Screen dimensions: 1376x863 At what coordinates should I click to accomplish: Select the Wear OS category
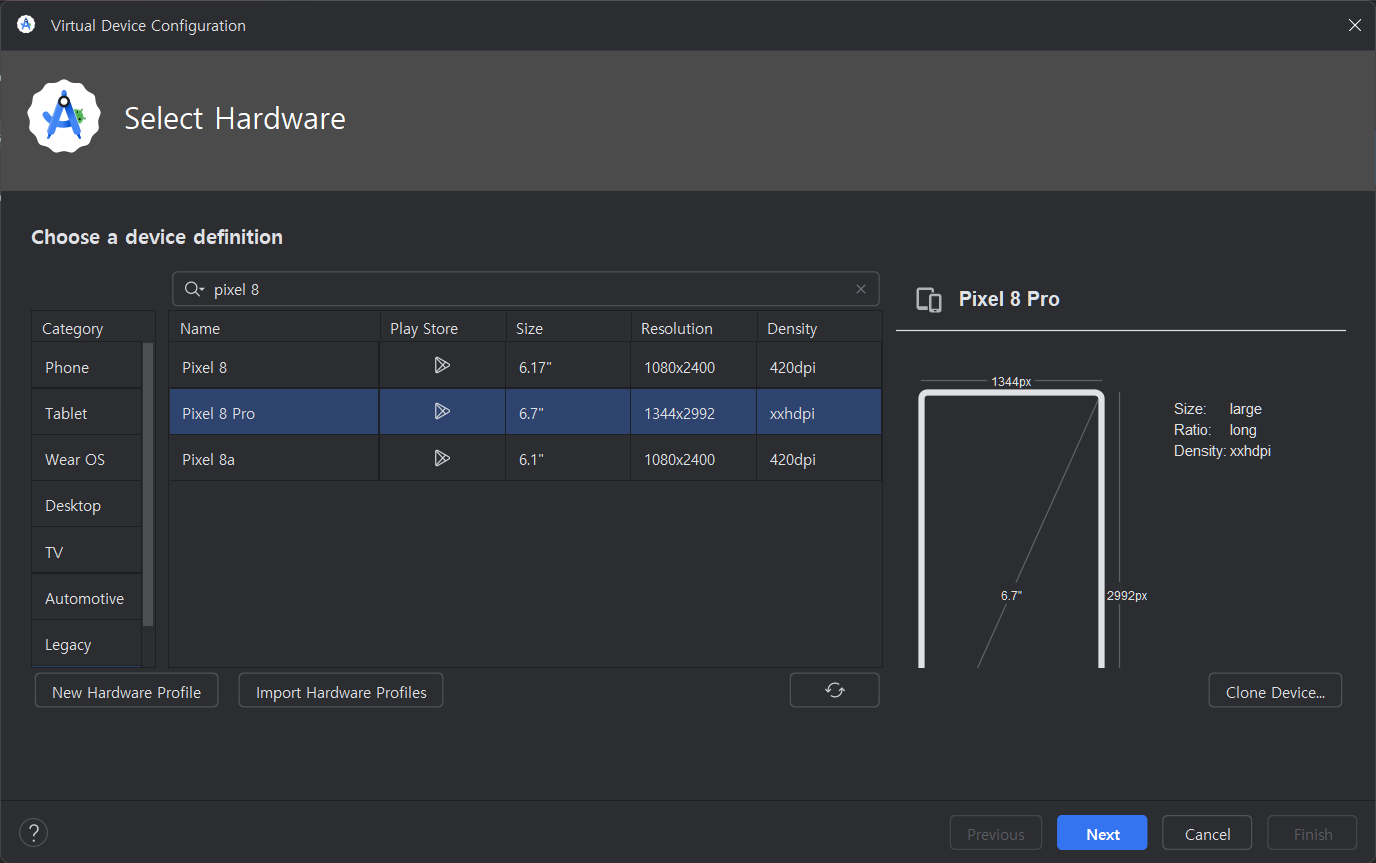point(87,459)
